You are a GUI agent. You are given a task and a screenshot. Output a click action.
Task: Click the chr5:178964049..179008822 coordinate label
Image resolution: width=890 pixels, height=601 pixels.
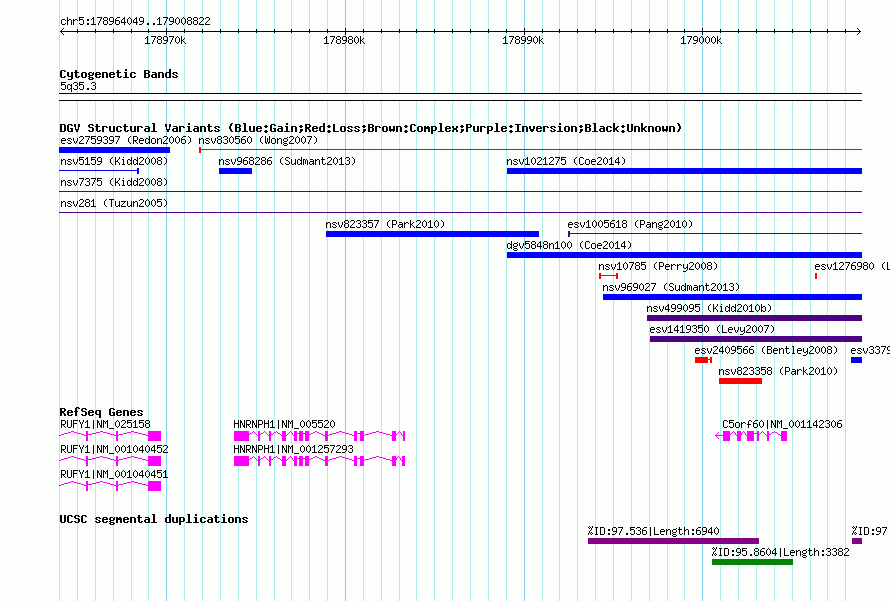[135, 21]
